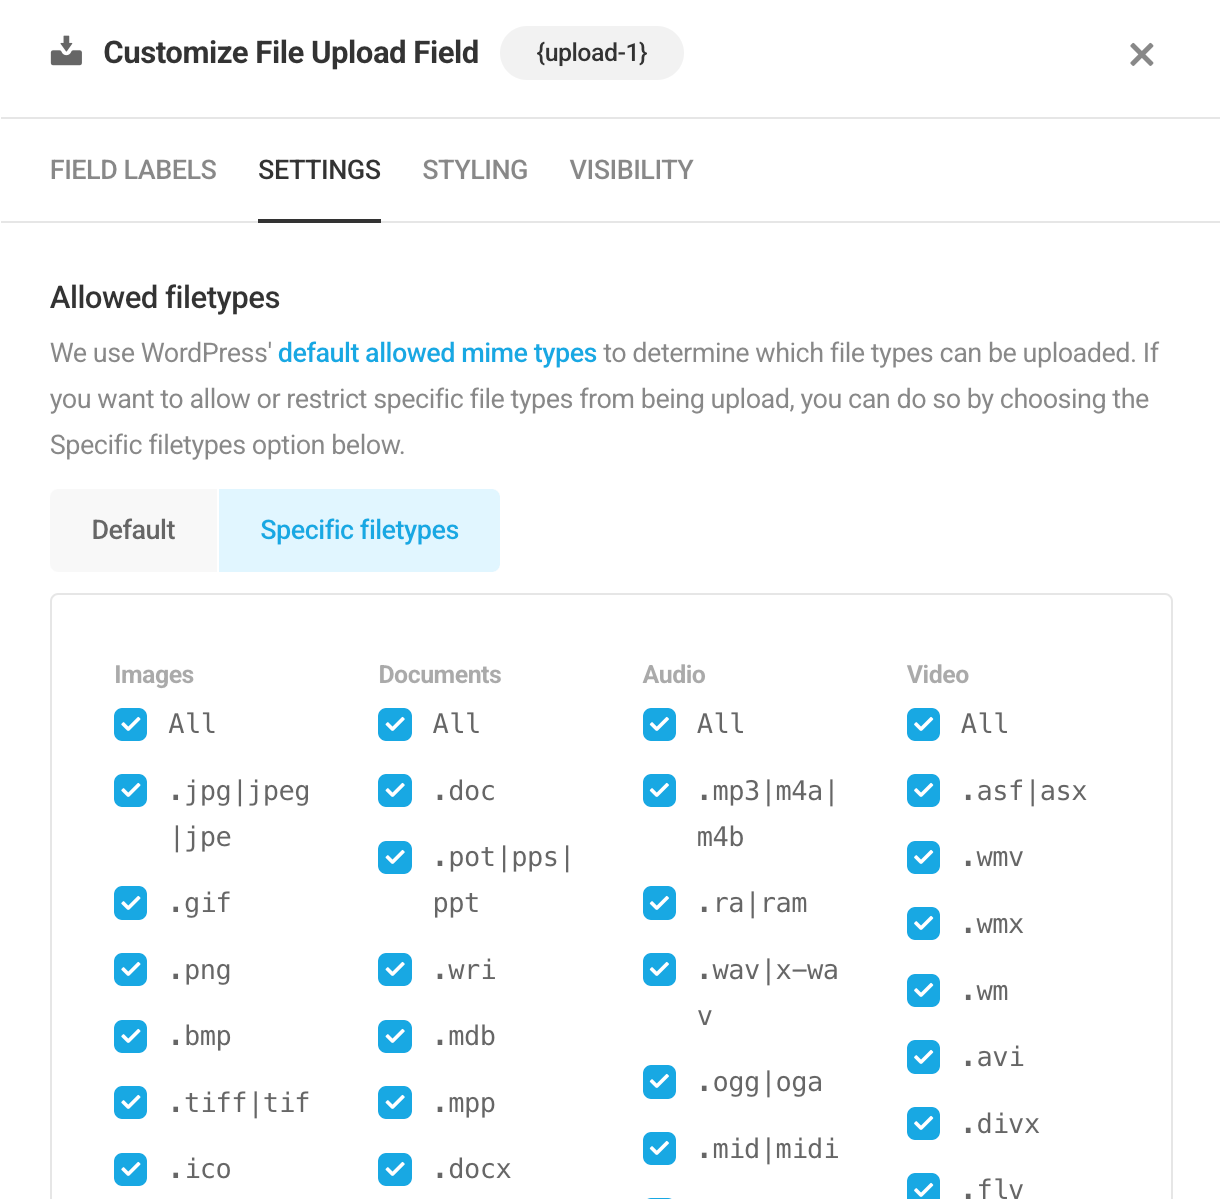Viewport: 1220px width, 1199px height.
Task: Uncheck the .wav|x-wav filetype
Action: (x=660, y=970)
